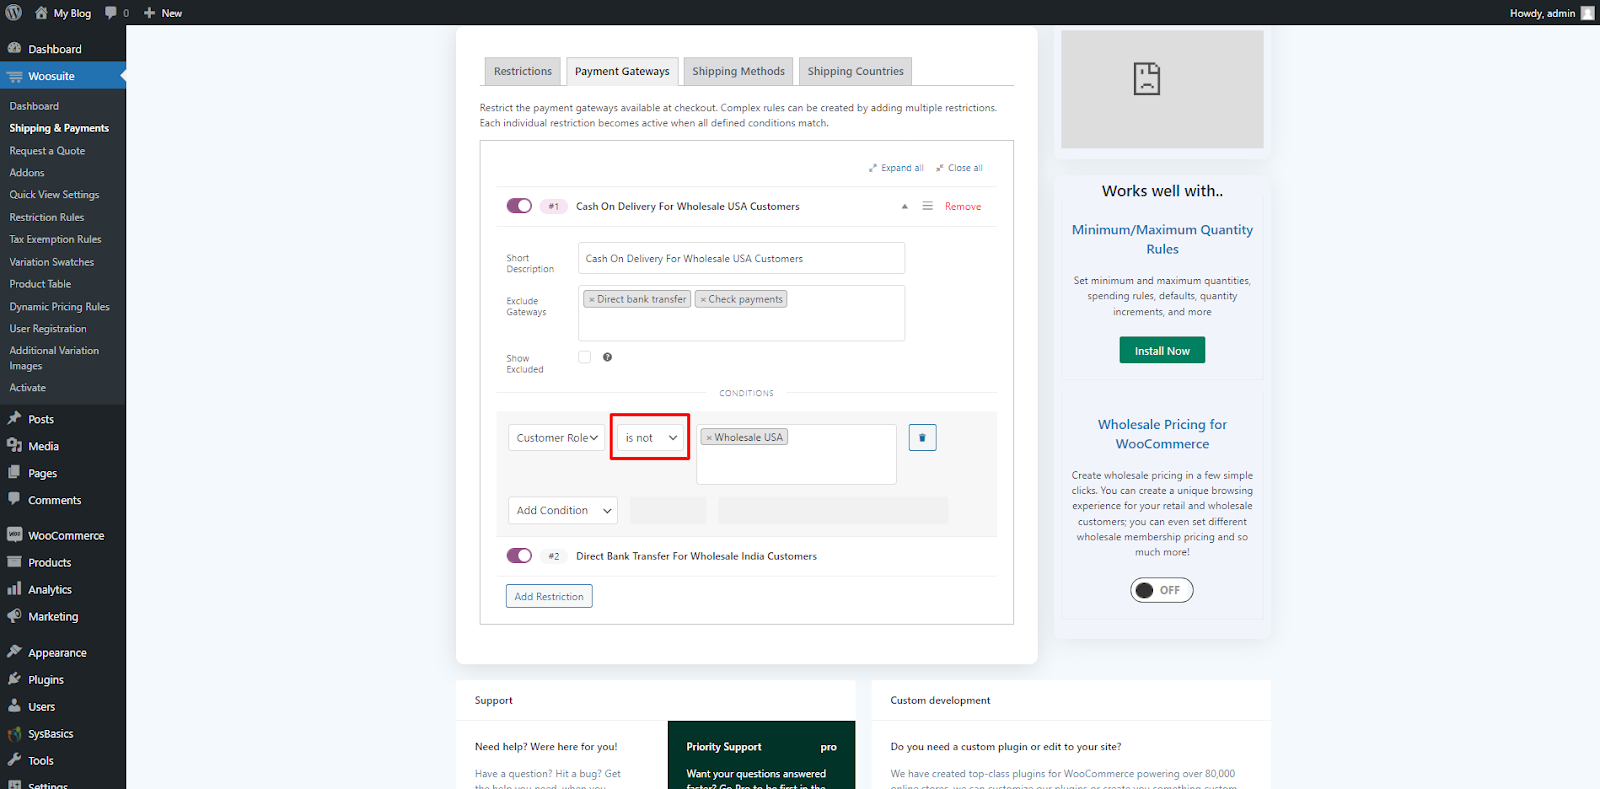This screenshot has height=789, width=1600.
Task: Remove the Check payments gateway tag
Action: coord(703,299)
